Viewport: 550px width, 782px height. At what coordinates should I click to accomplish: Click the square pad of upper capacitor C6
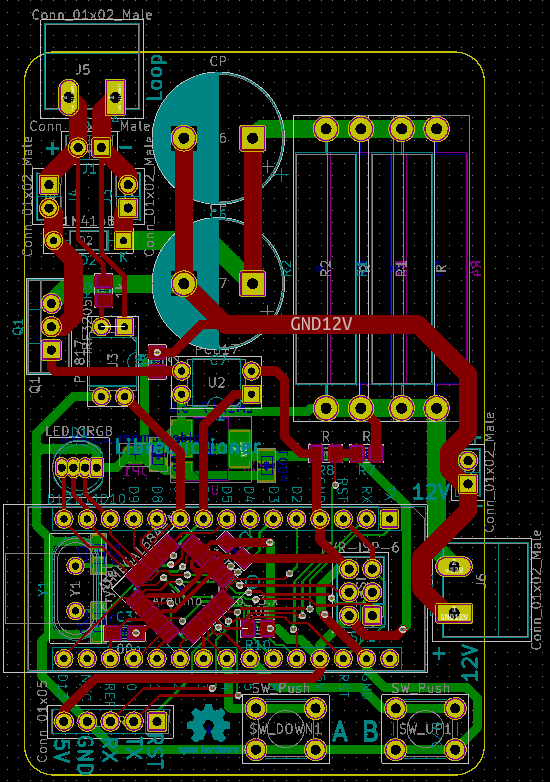252,138
